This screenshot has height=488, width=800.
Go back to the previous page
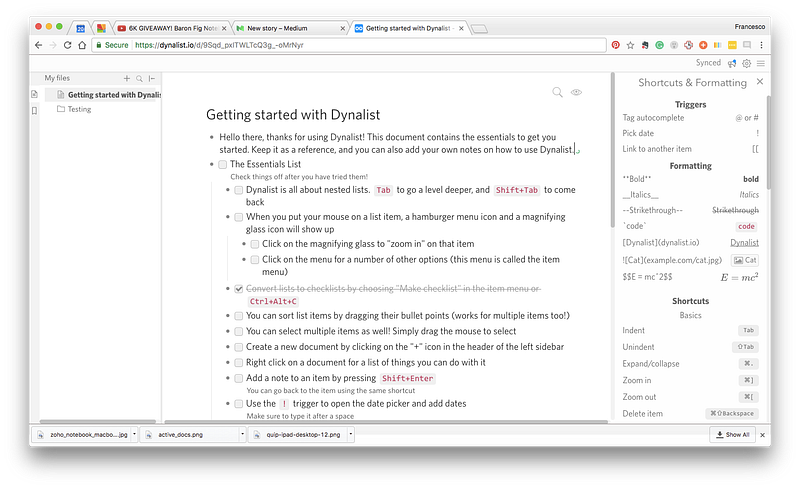(38, 45)
